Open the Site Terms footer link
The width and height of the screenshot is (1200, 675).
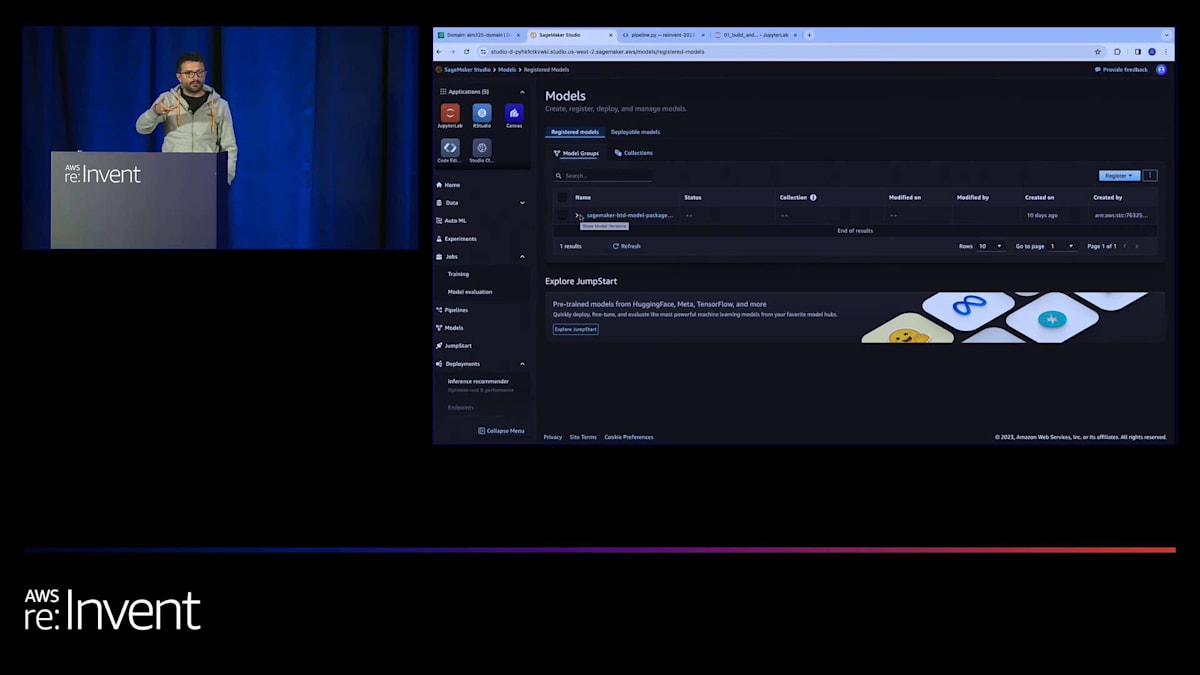pyautogui.click(x=583, y=437)
